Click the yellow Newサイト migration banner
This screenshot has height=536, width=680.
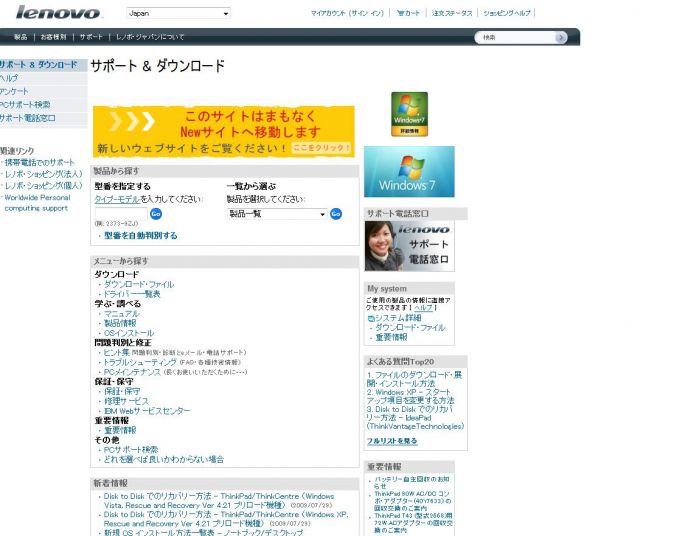pos(224,131)
